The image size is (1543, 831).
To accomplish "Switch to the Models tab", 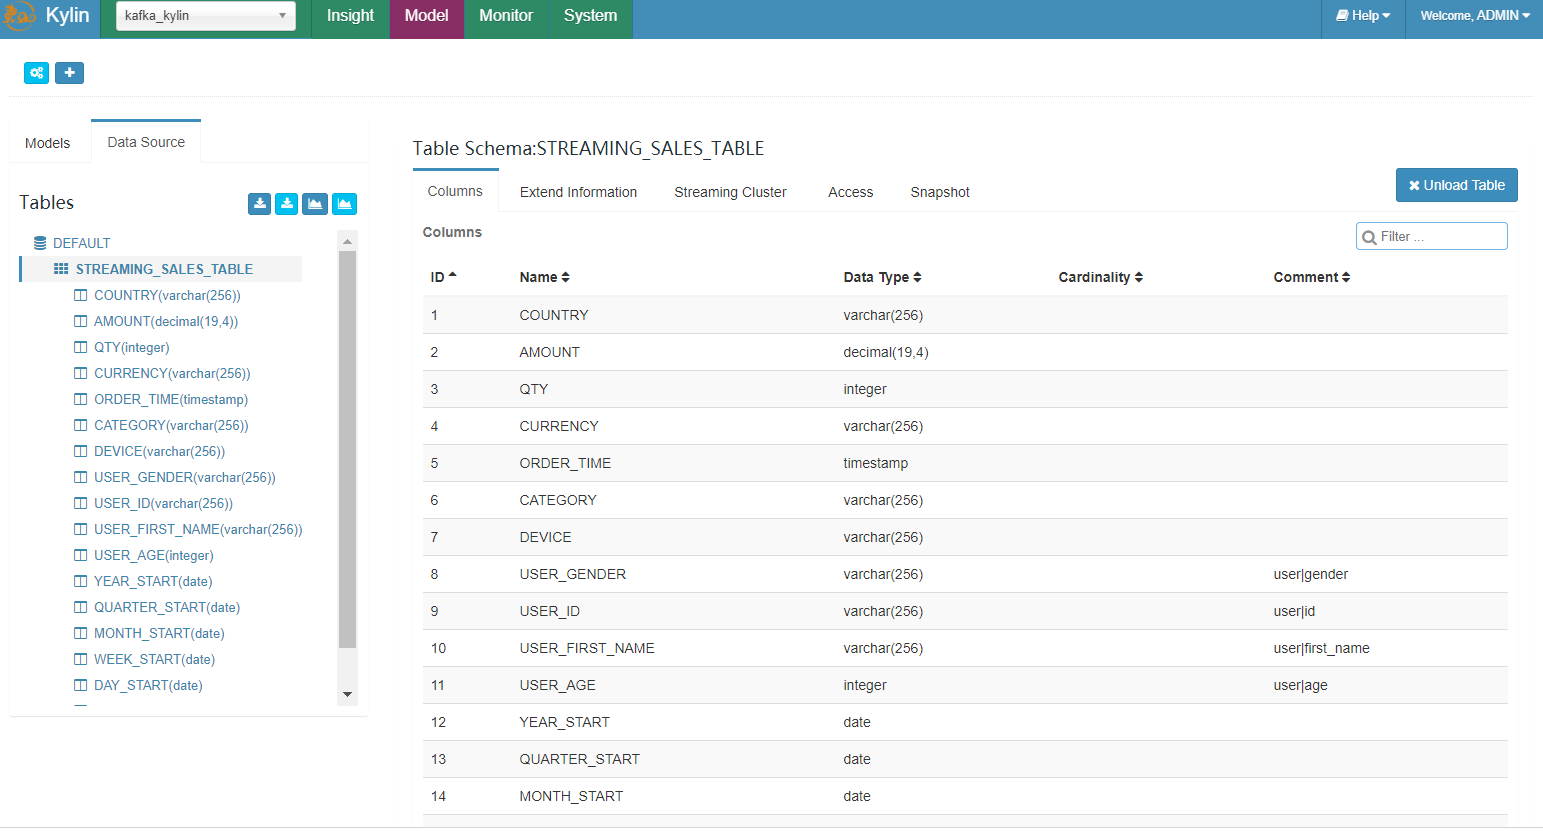I will click(x=48, y=143).
